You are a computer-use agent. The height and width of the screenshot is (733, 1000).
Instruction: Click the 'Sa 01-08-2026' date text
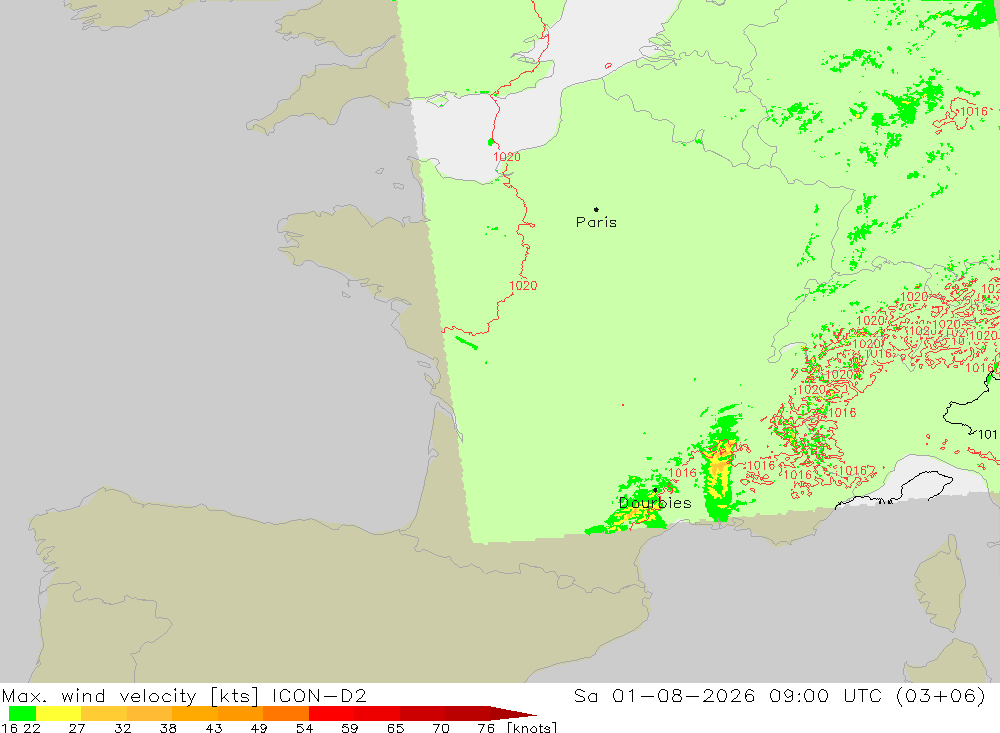click(665, 695)
